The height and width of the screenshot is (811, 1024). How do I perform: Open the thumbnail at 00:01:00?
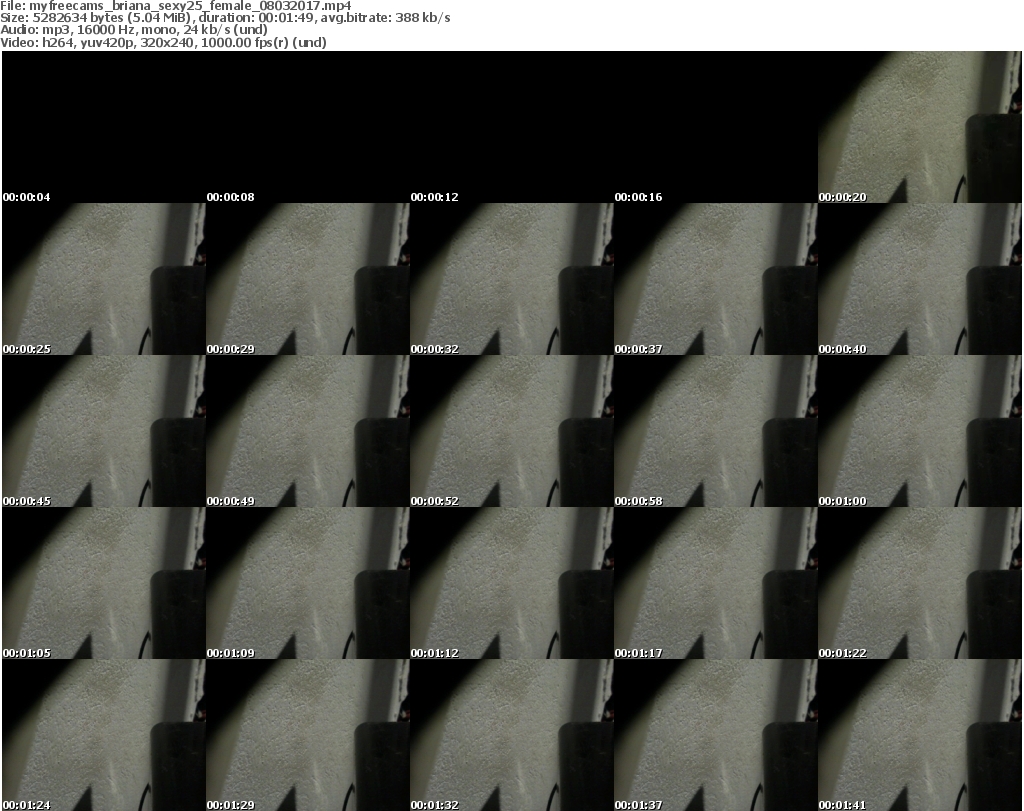tap(920, 432)
